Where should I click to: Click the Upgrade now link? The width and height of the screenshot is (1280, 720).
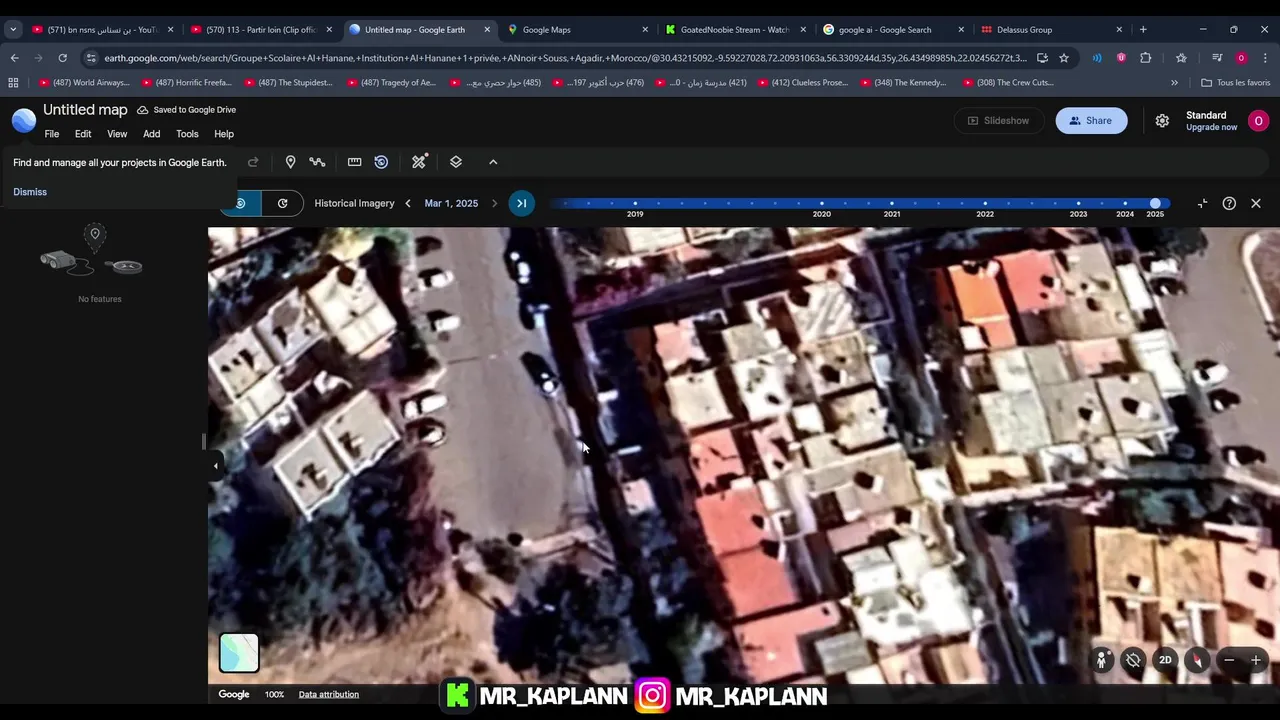(1211, 127)
